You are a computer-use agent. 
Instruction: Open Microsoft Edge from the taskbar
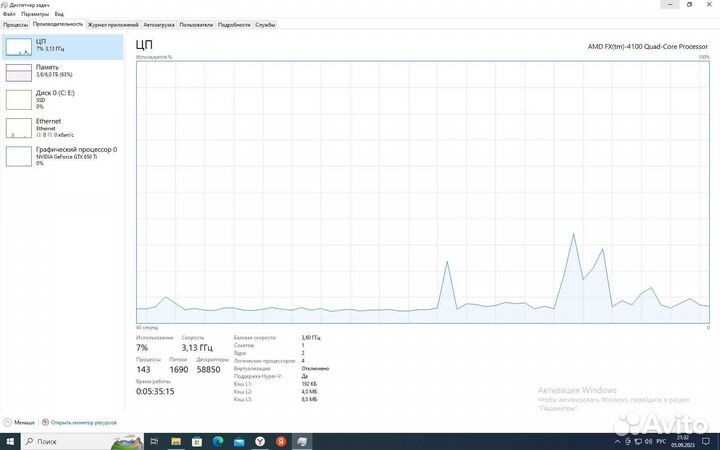(x=219, y=441)
